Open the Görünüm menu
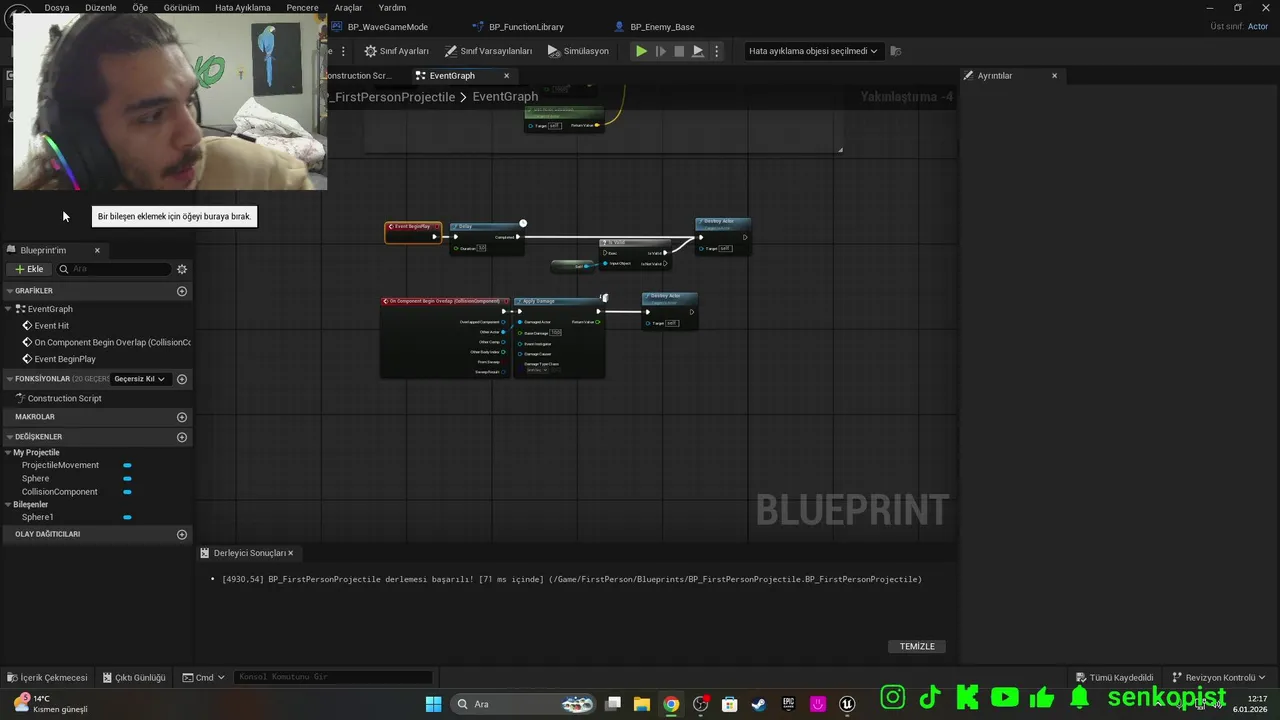This screenshot has width=1280, height=720. click(182, 7)
